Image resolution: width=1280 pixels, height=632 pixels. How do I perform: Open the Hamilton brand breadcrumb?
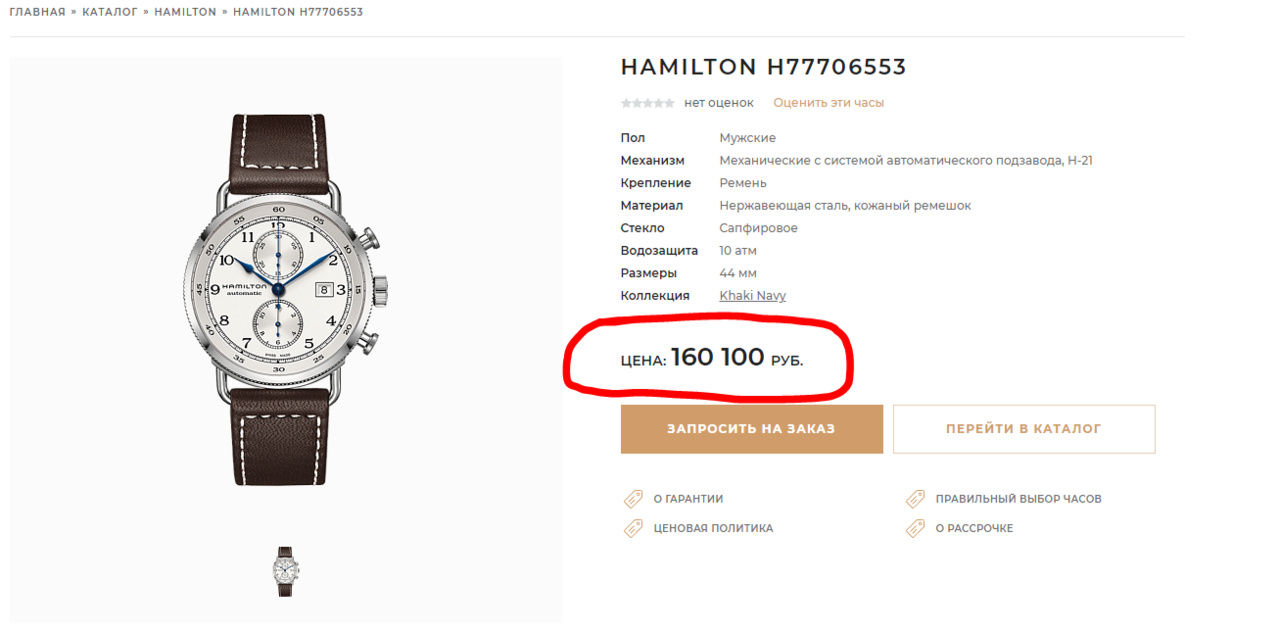pyautogui.click(x=185, y=12)
